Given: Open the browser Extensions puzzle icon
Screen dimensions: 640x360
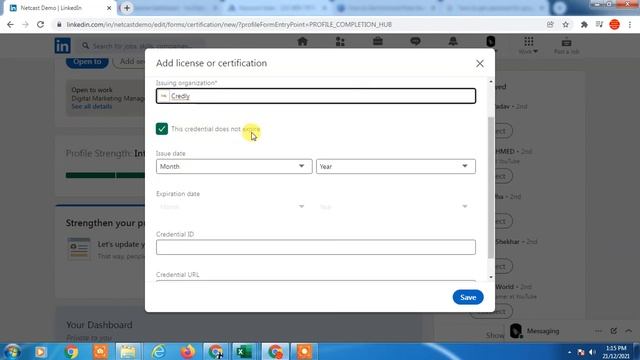Looking at the screenshot, I should (584, 24).
